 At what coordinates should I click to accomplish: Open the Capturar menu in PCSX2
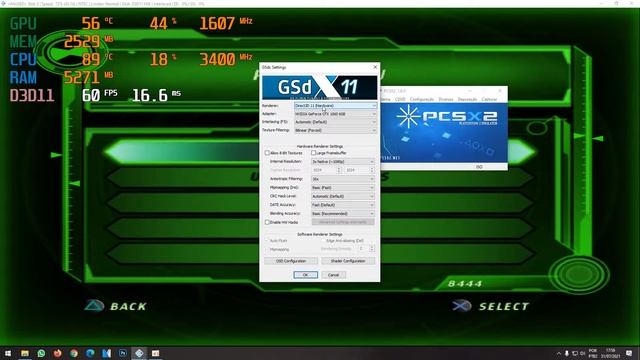[x=489, y=99]
